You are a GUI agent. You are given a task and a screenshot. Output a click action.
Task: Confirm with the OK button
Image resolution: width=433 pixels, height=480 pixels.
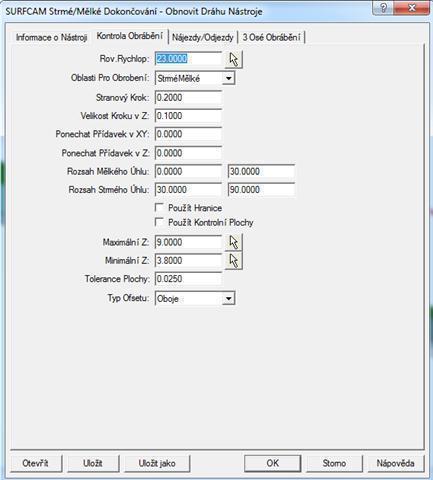click(272, 463)
